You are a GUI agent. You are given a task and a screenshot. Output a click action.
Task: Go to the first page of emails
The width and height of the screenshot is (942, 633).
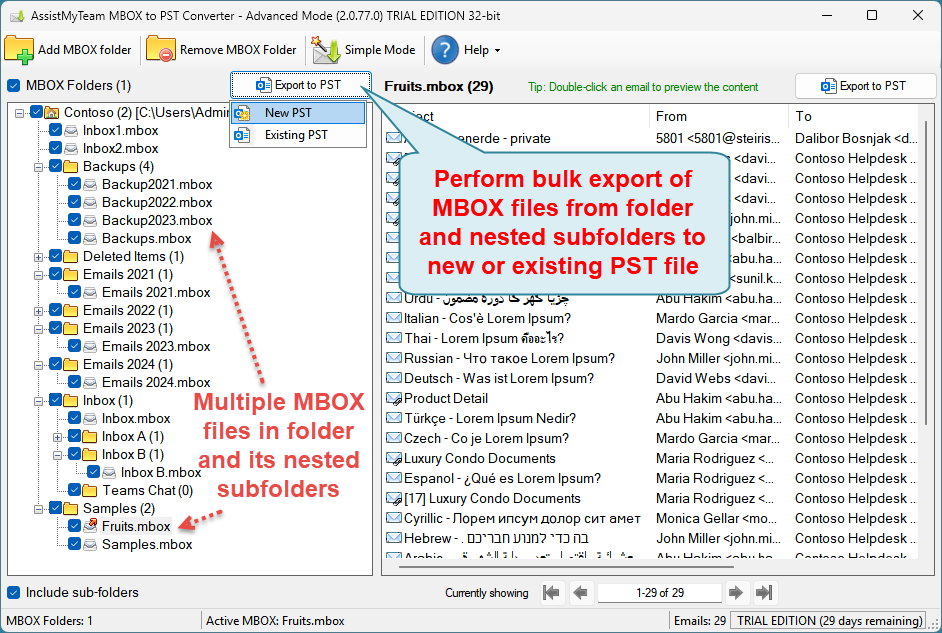[x=551, y=593]
